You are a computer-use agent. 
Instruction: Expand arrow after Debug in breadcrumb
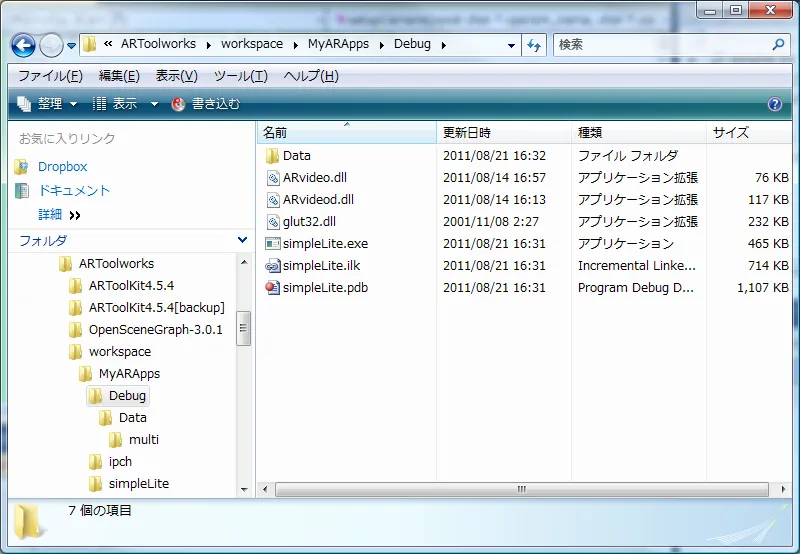[444, 45]
